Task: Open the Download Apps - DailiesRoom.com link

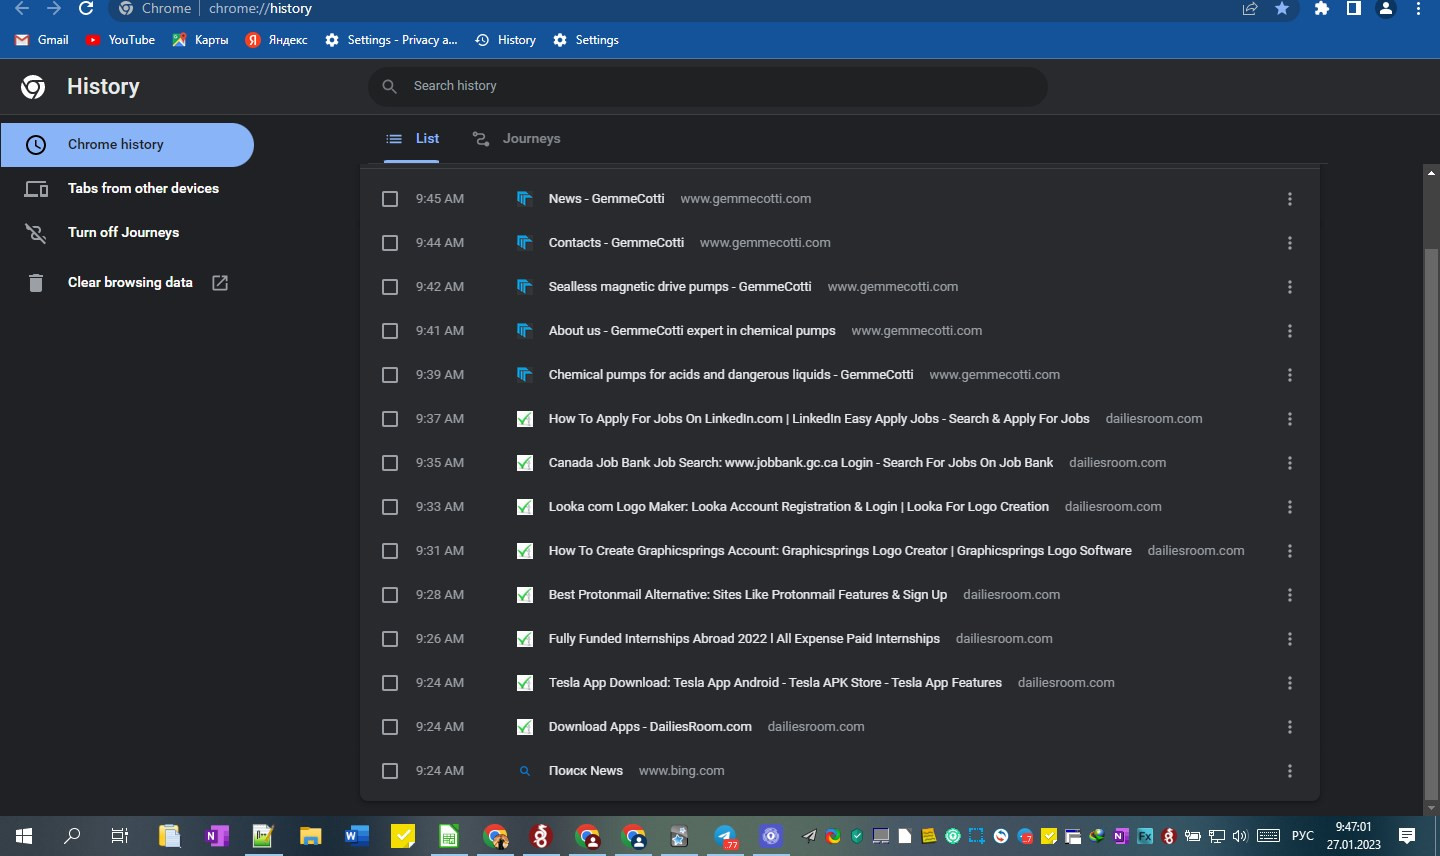Action: [650, 727]
